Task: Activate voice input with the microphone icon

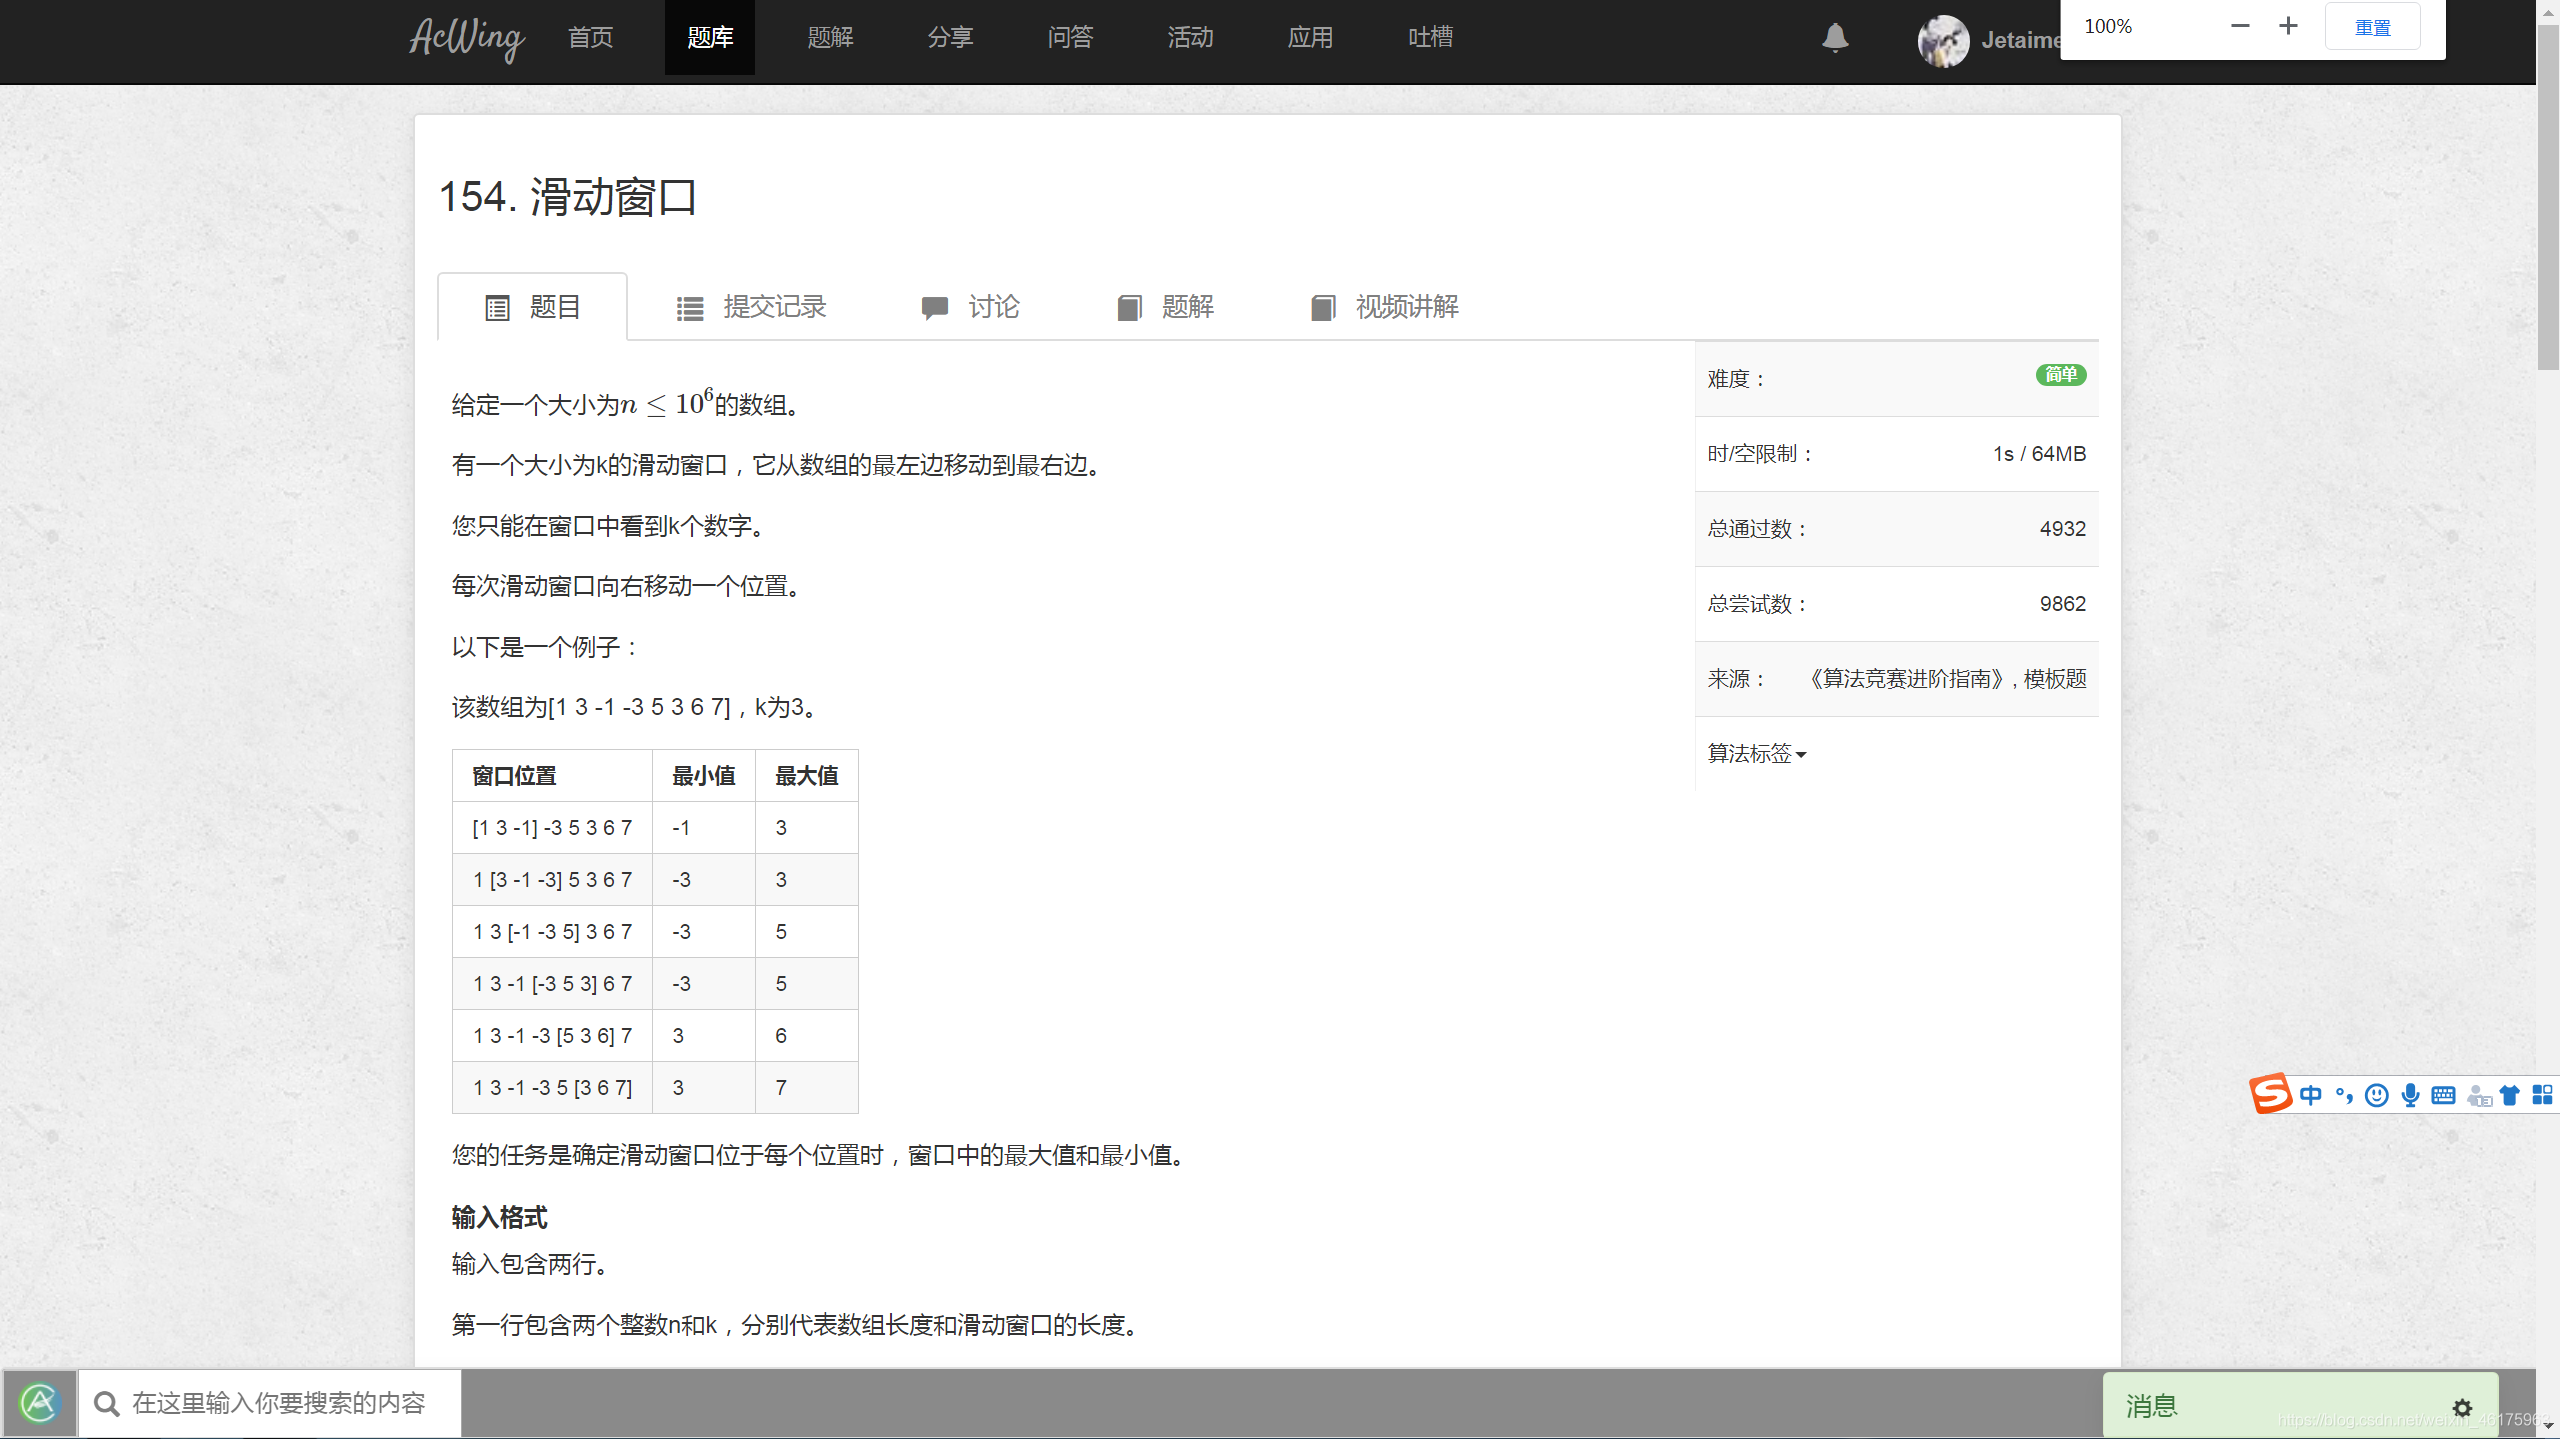Action: [2410, 1095]
